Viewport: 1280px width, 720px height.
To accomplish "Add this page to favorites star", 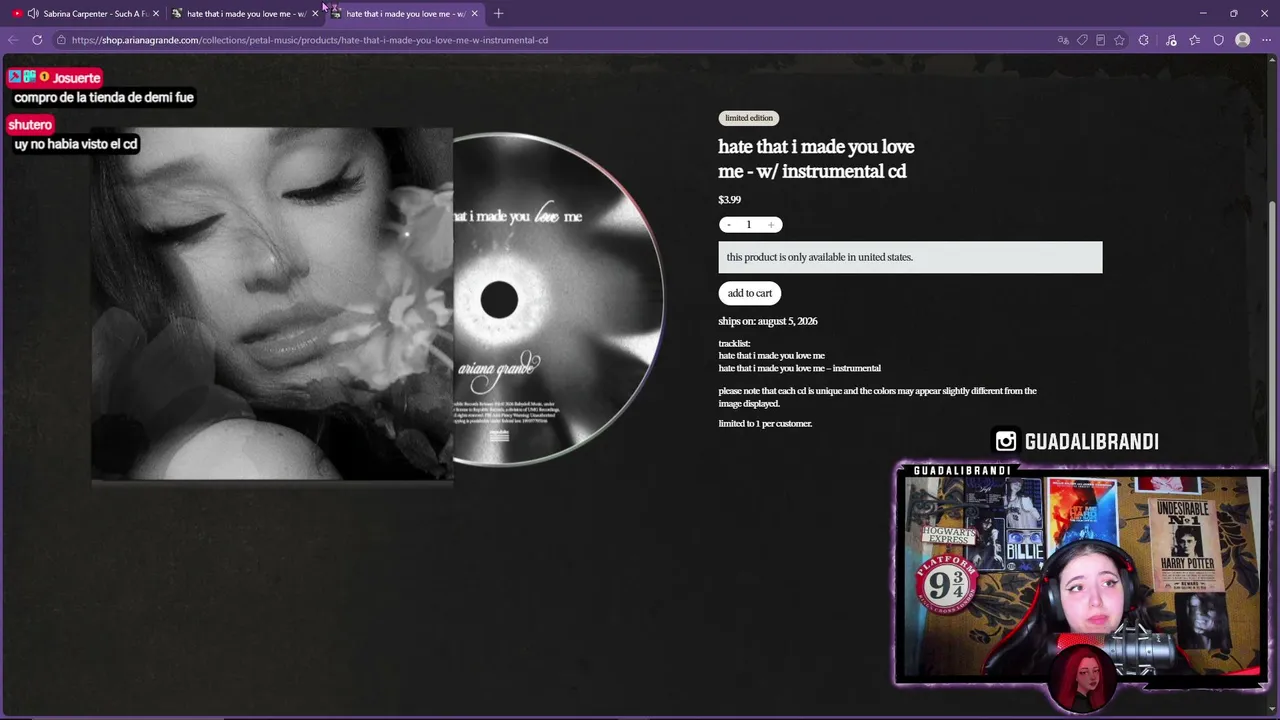I will [1119, 40].
